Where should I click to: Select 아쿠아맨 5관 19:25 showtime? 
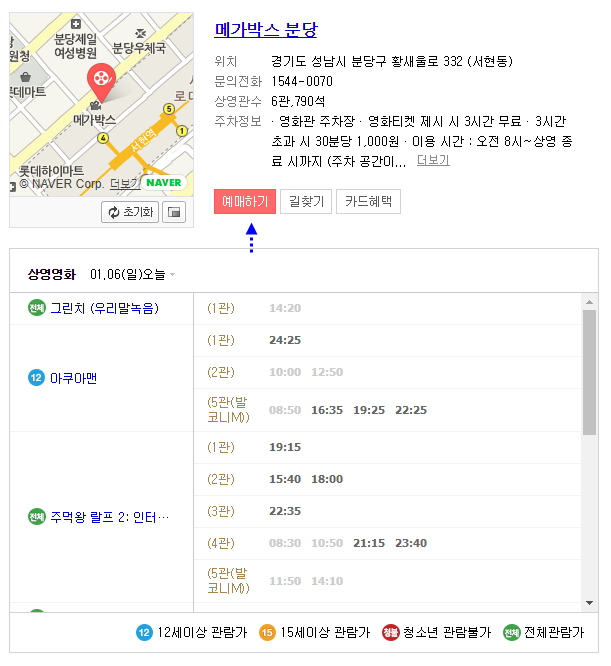pyautogui.click(x=369, y=410)
